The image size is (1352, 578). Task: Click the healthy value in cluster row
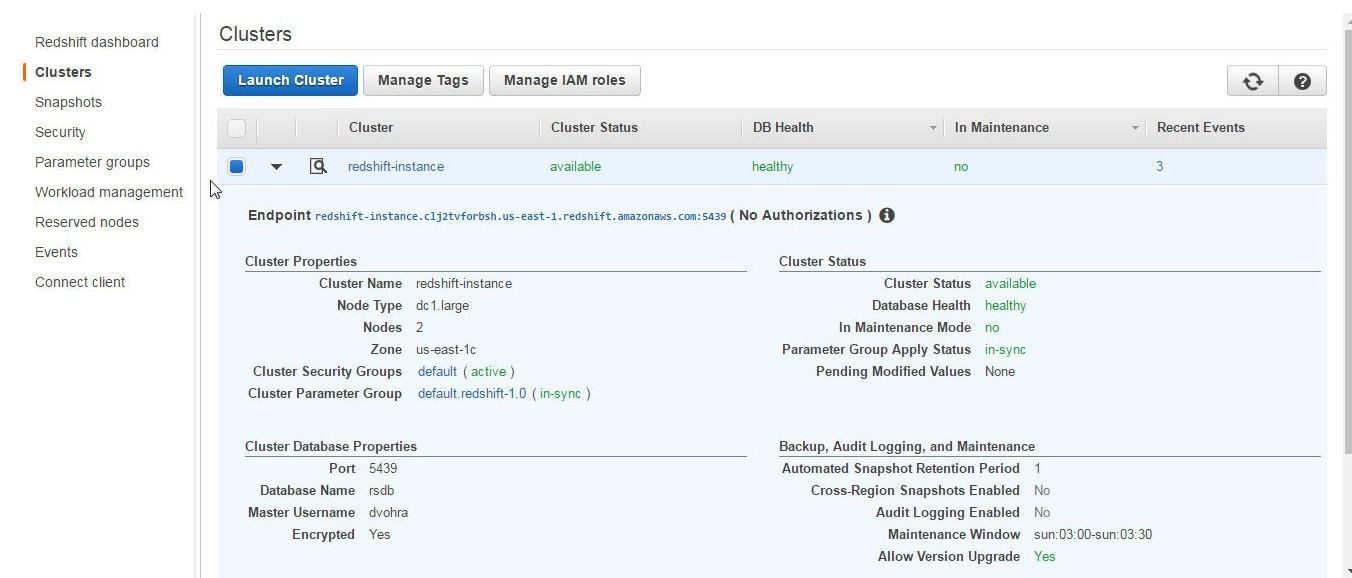tap(773, 167)
